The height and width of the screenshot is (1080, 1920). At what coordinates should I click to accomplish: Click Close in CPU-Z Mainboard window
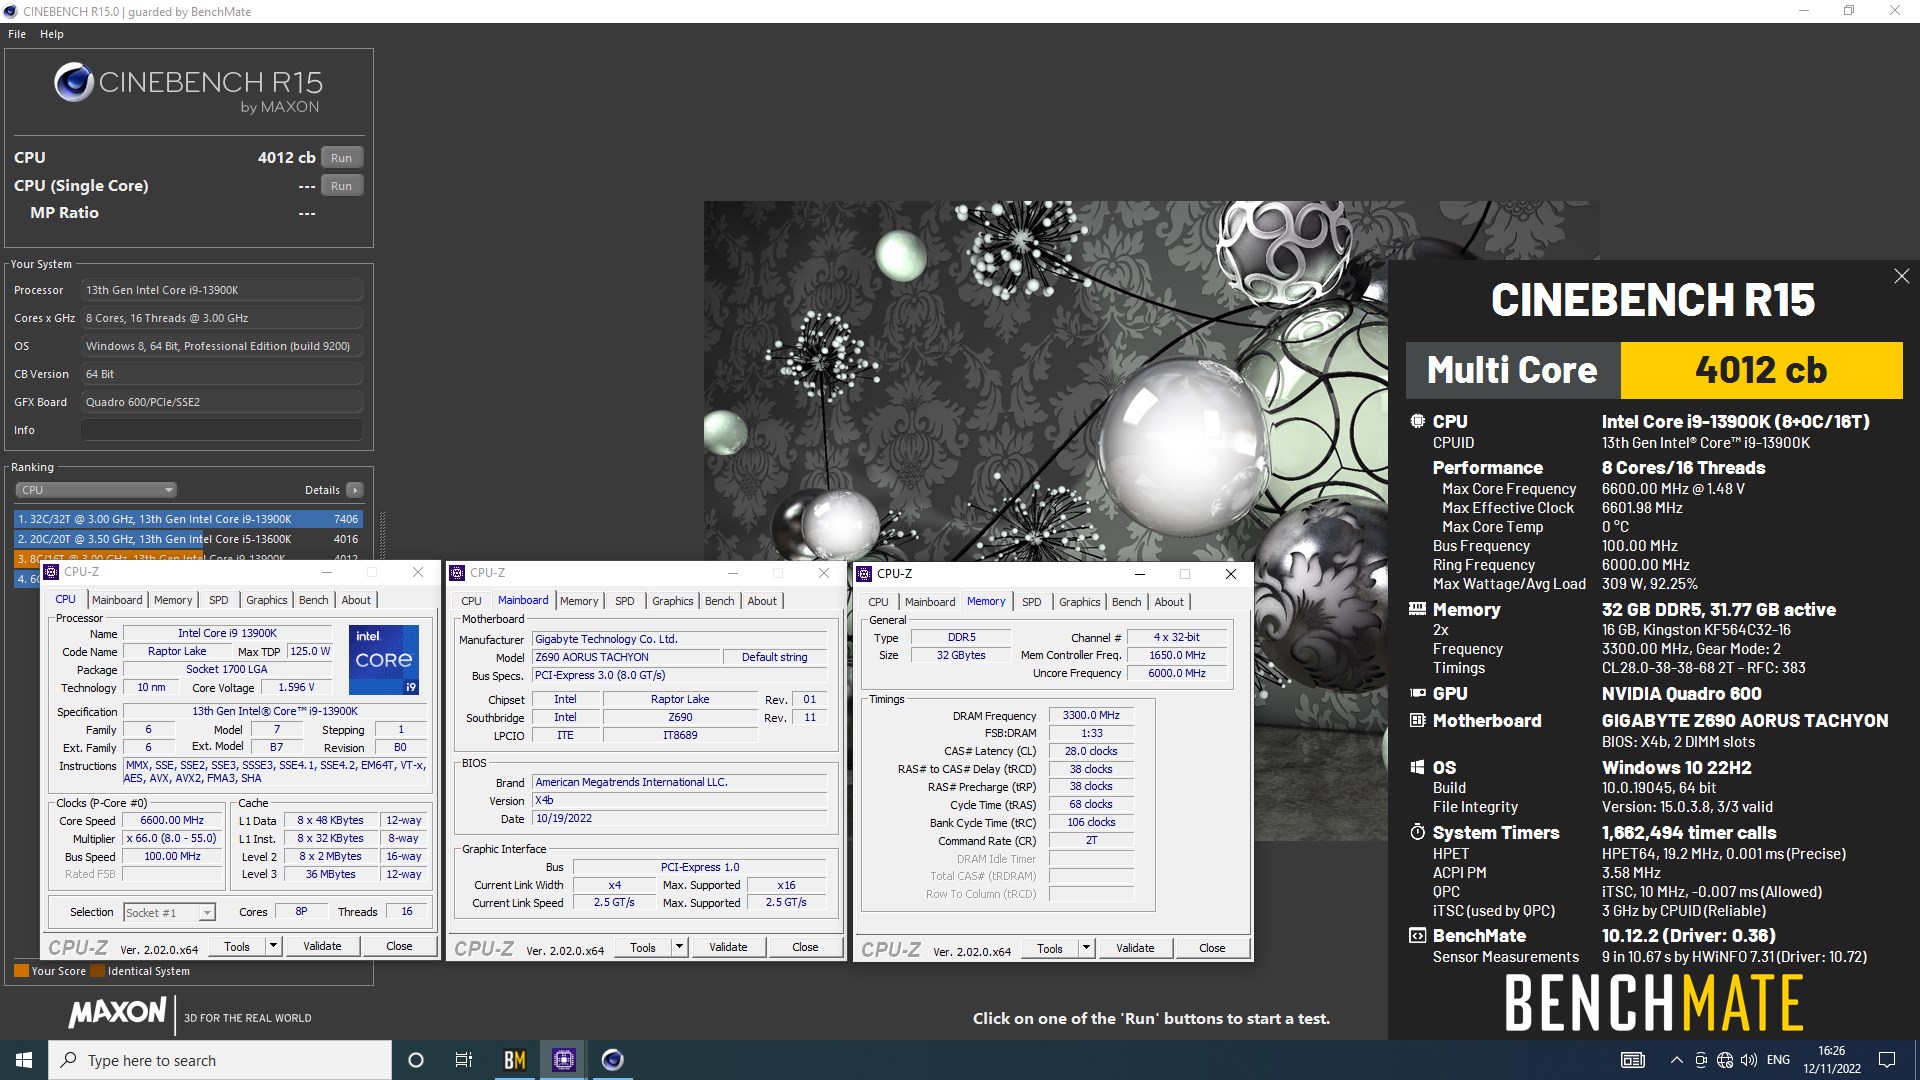point(805,947)
